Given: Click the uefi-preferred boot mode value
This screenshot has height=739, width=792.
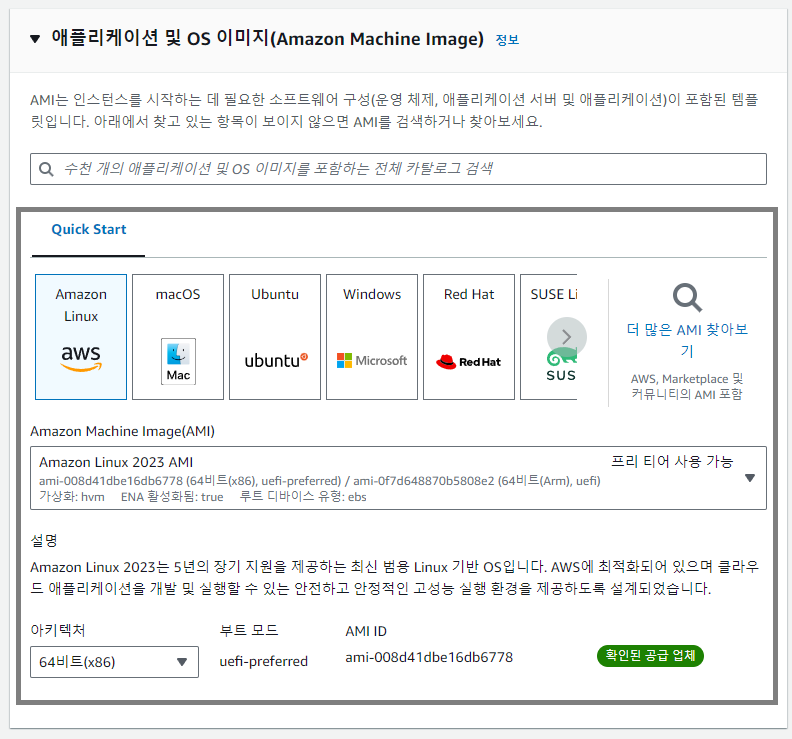Looking at the screenshot, I should 263,661.
